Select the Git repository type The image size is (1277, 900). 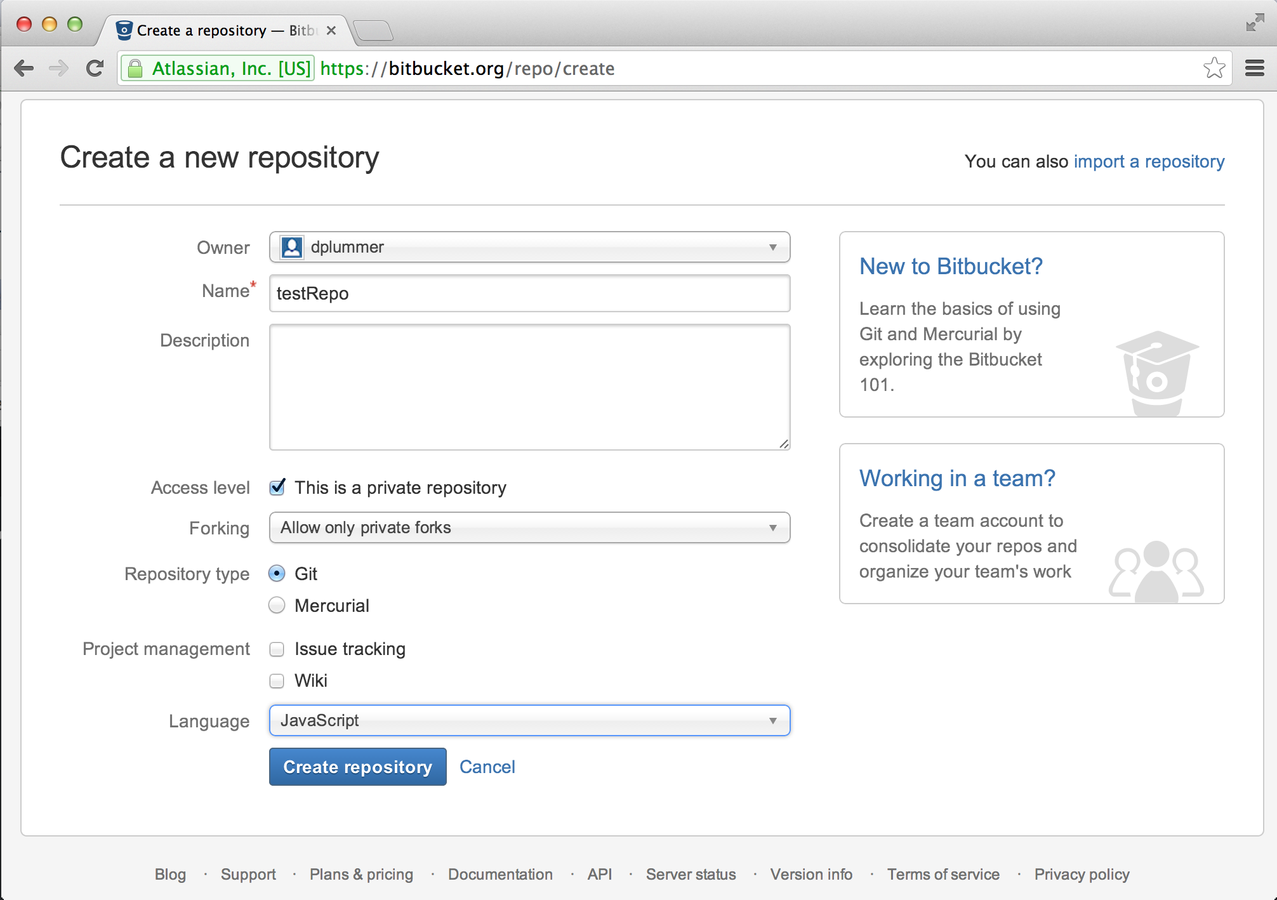pos(277,574)
